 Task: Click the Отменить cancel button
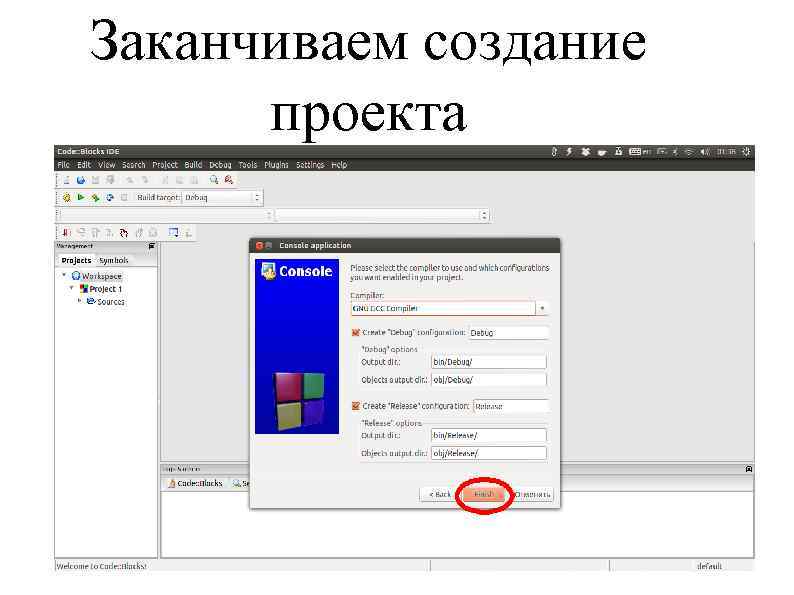coord(533,494)
